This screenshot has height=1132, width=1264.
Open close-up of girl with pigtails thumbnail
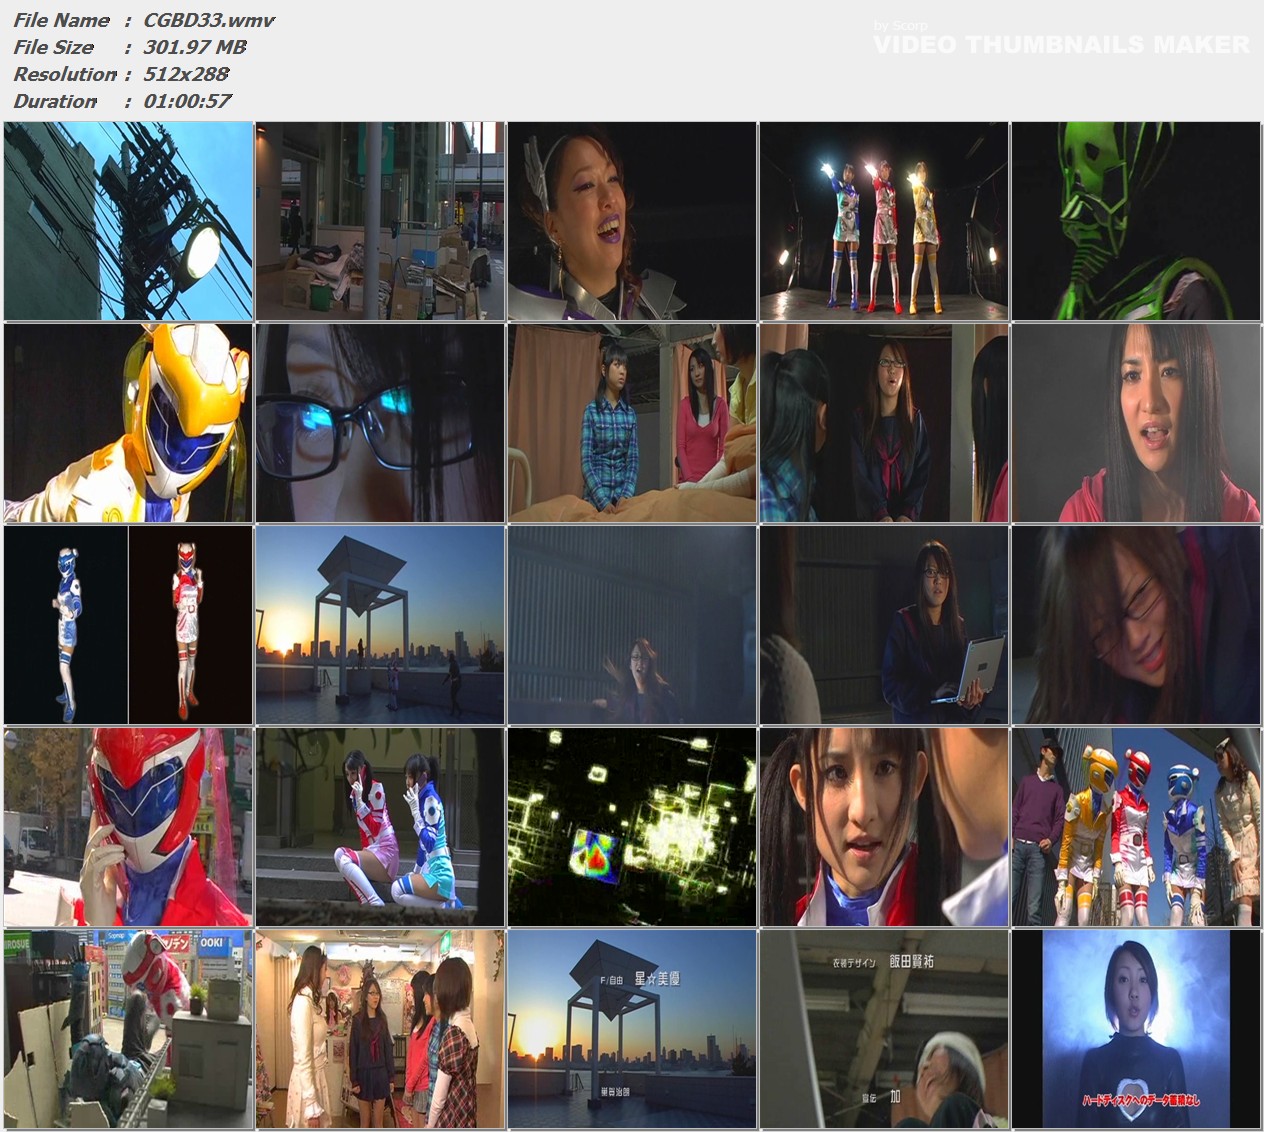[884, 827]
